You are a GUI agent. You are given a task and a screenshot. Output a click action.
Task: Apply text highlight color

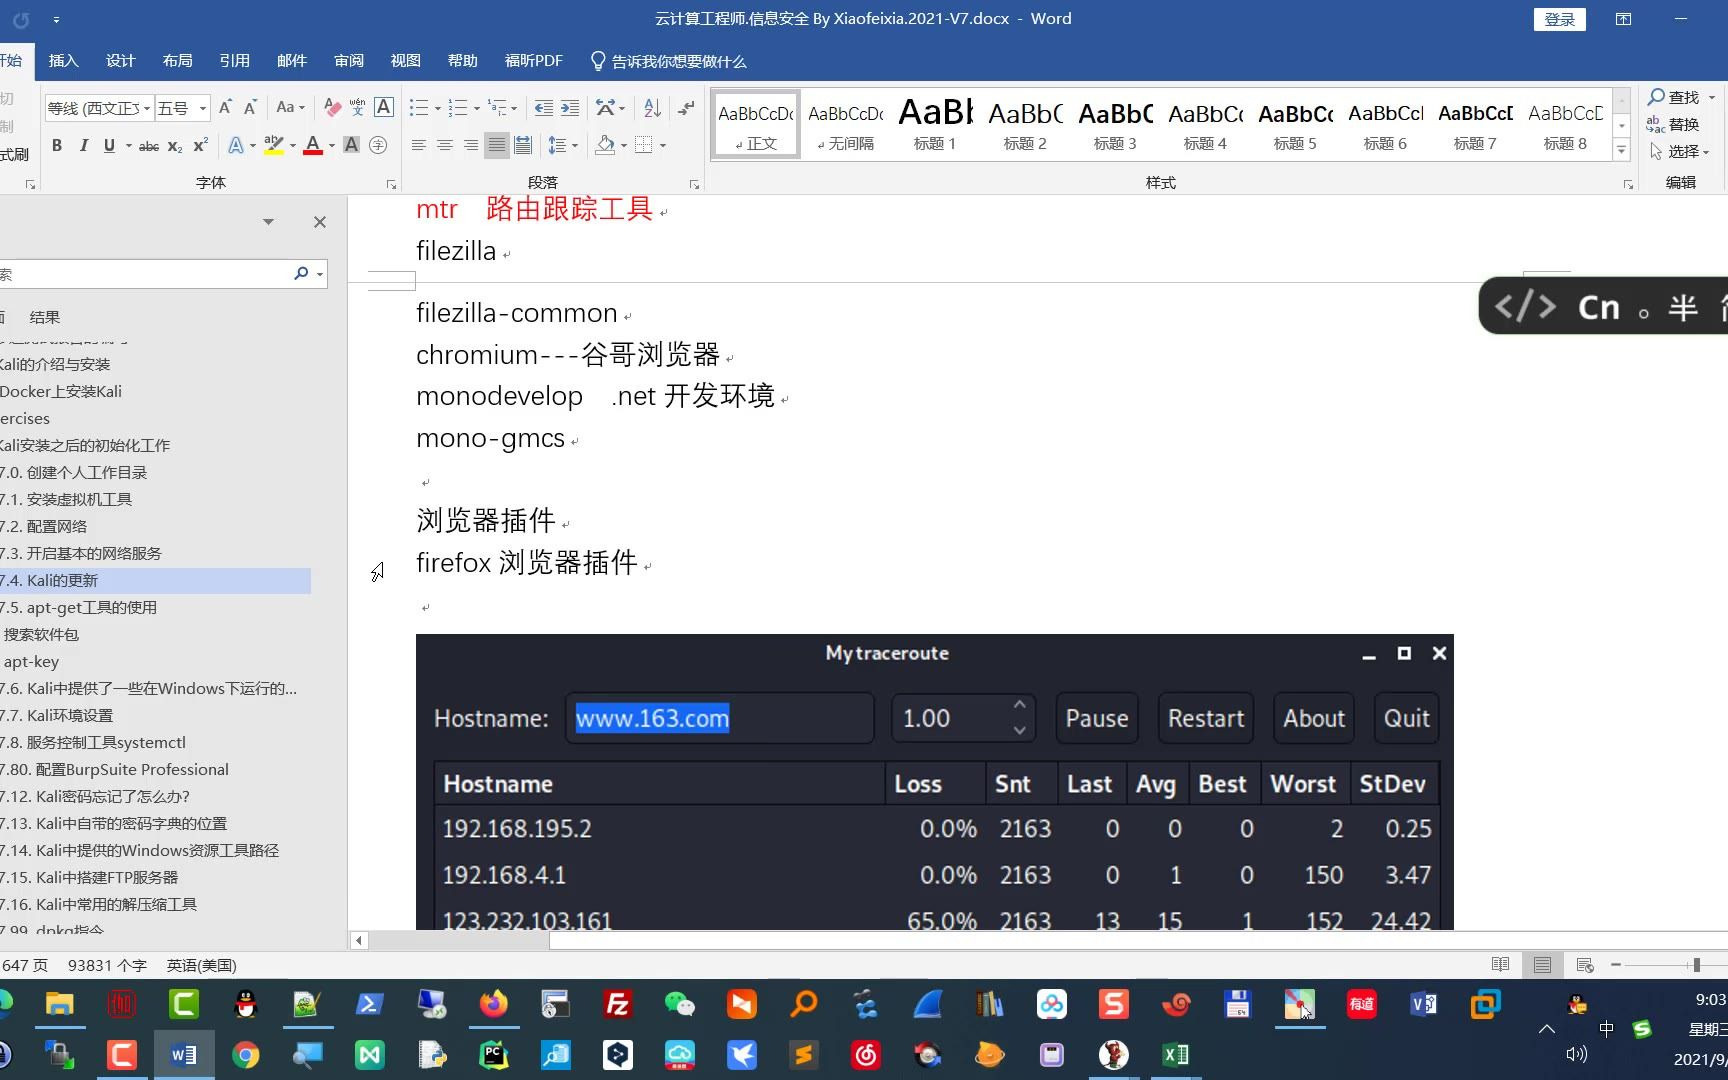click(x=275, y=145)
